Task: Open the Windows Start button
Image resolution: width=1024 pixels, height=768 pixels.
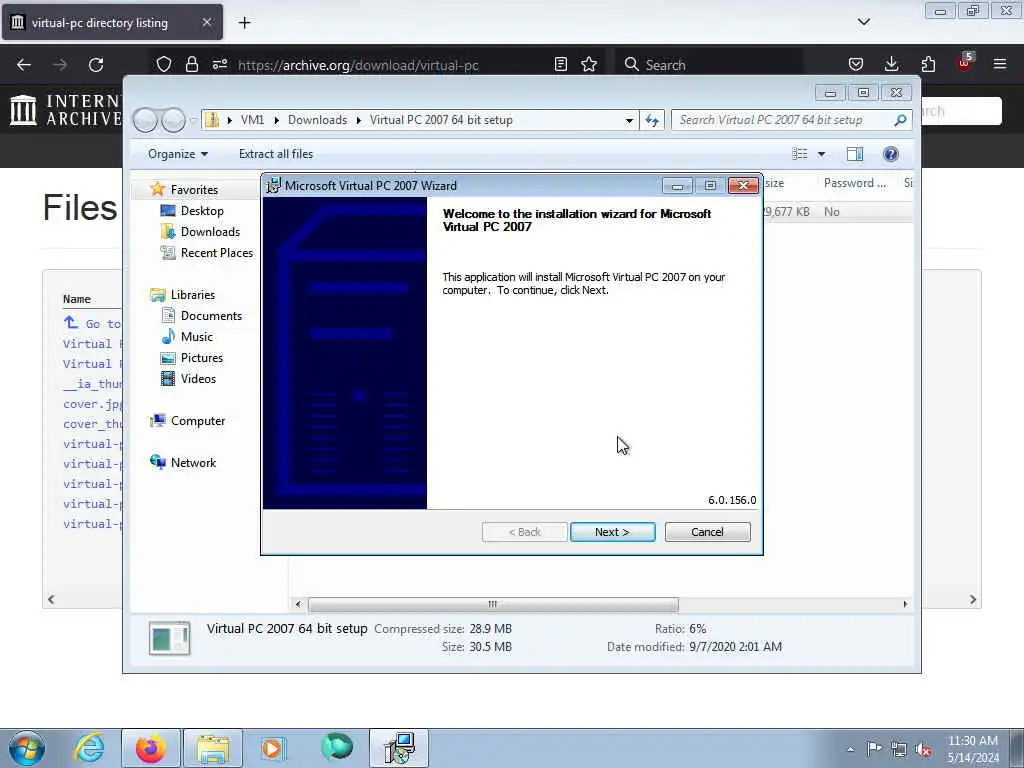Action: pos(27,748)
